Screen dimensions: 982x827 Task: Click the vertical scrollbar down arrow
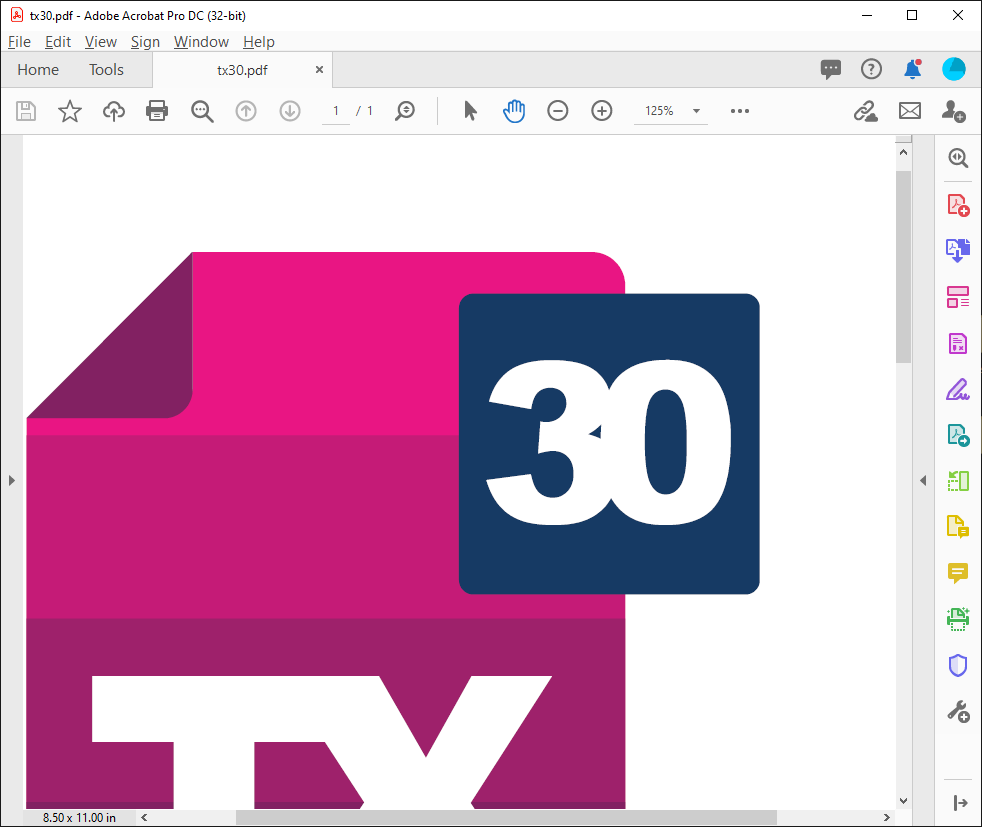tap(903, 801)
